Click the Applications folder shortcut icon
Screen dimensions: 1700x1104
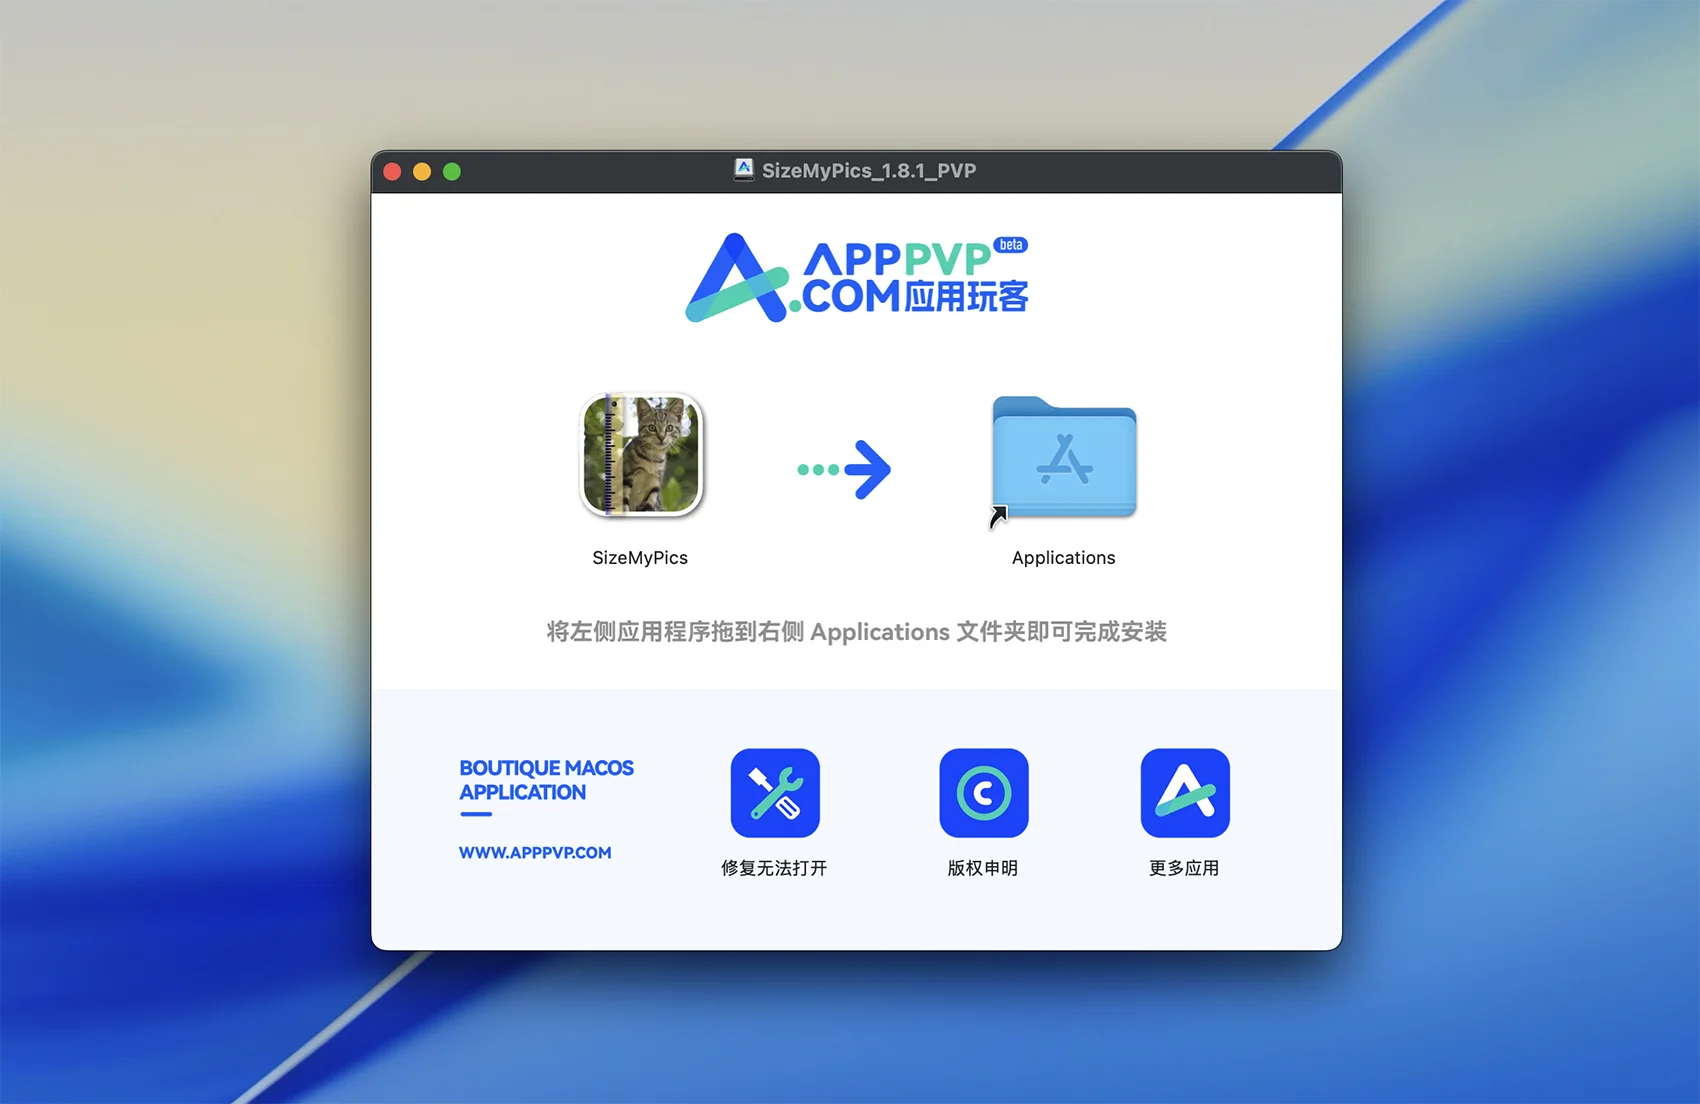pyautogui.click(x=1064, y=457)
